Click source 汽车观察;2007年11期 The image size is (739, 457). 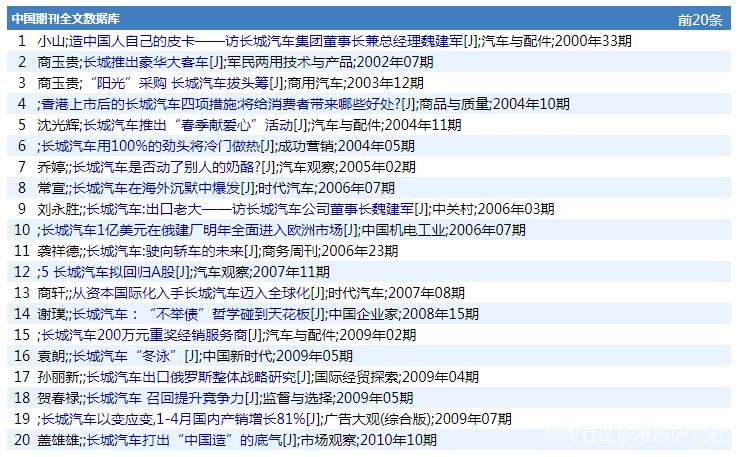pos(261,272)
